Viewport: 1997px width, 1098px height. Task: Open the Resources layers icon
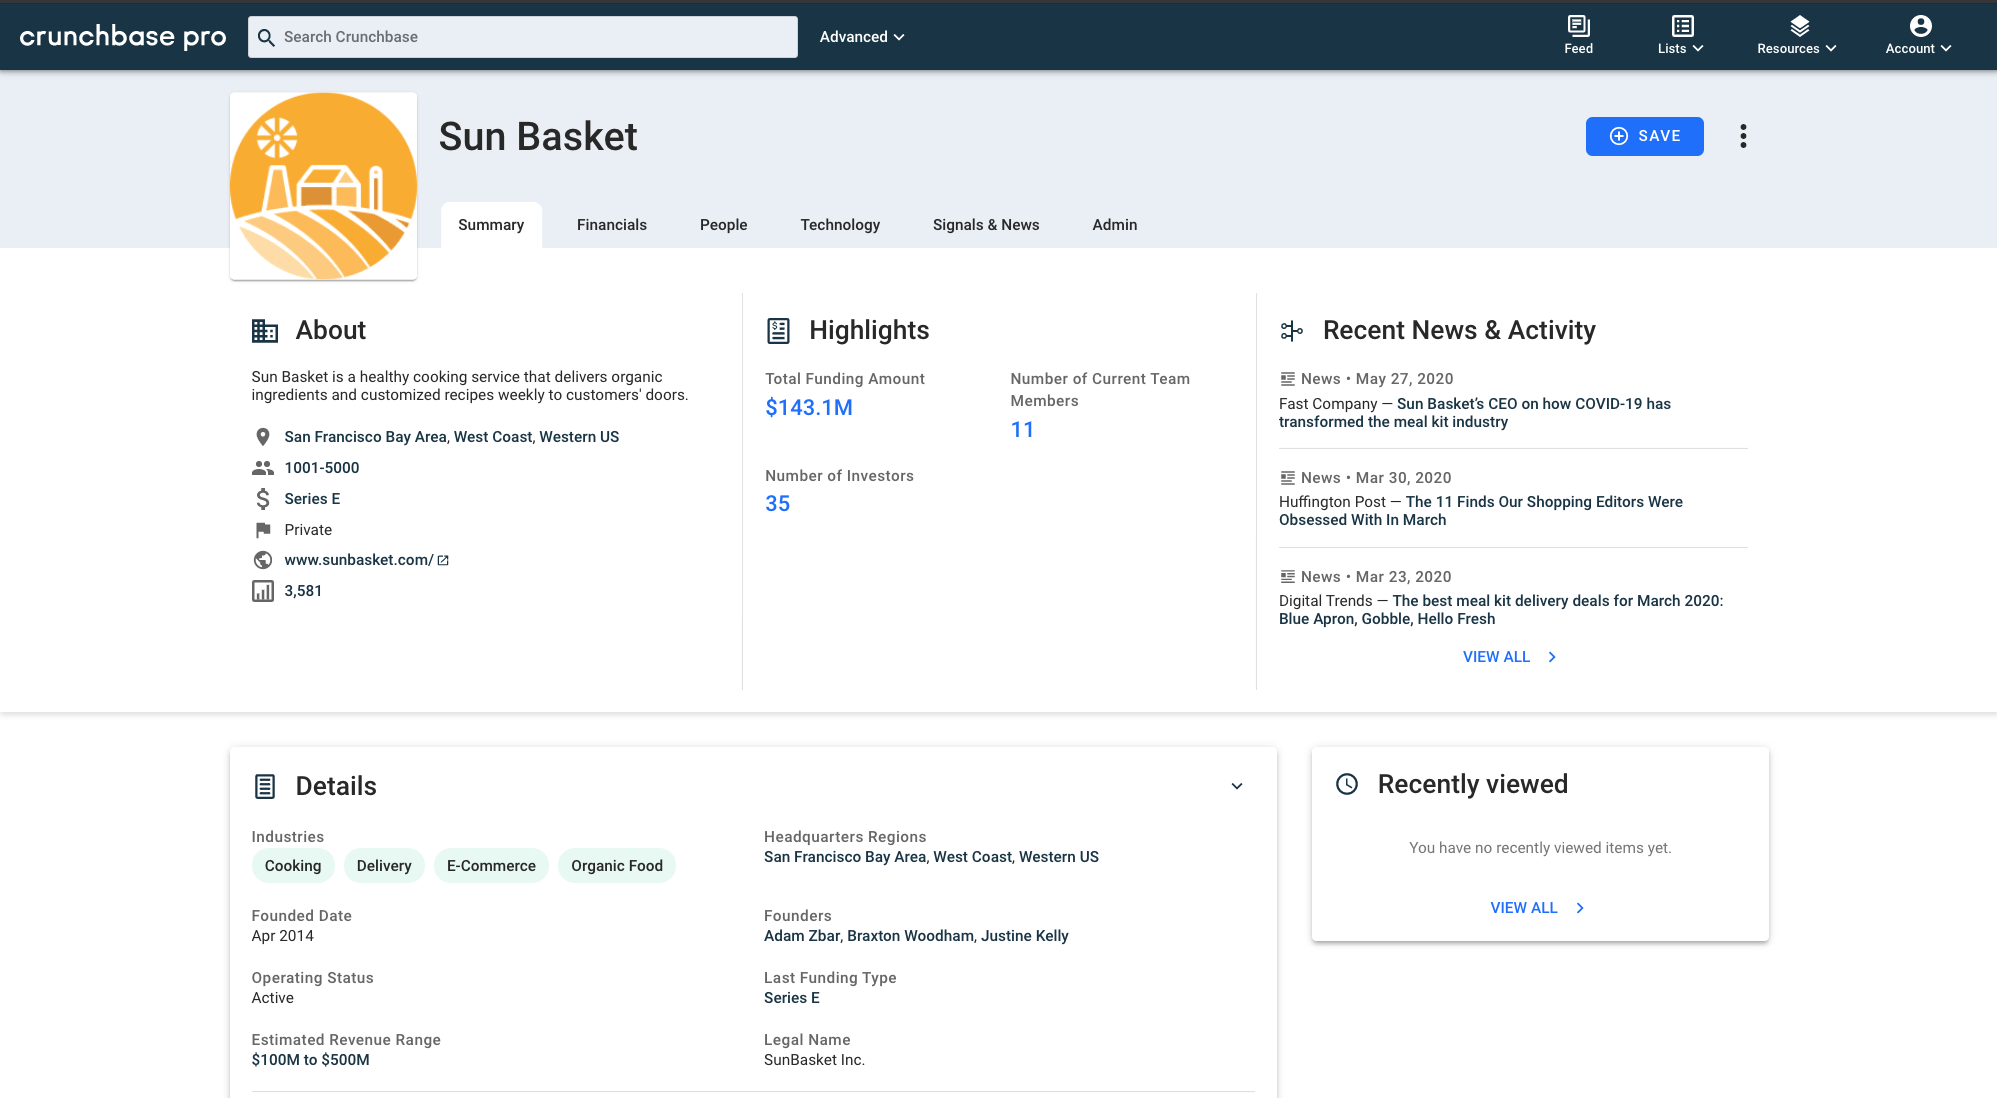pyautogui.click(x=1799, y=26)
